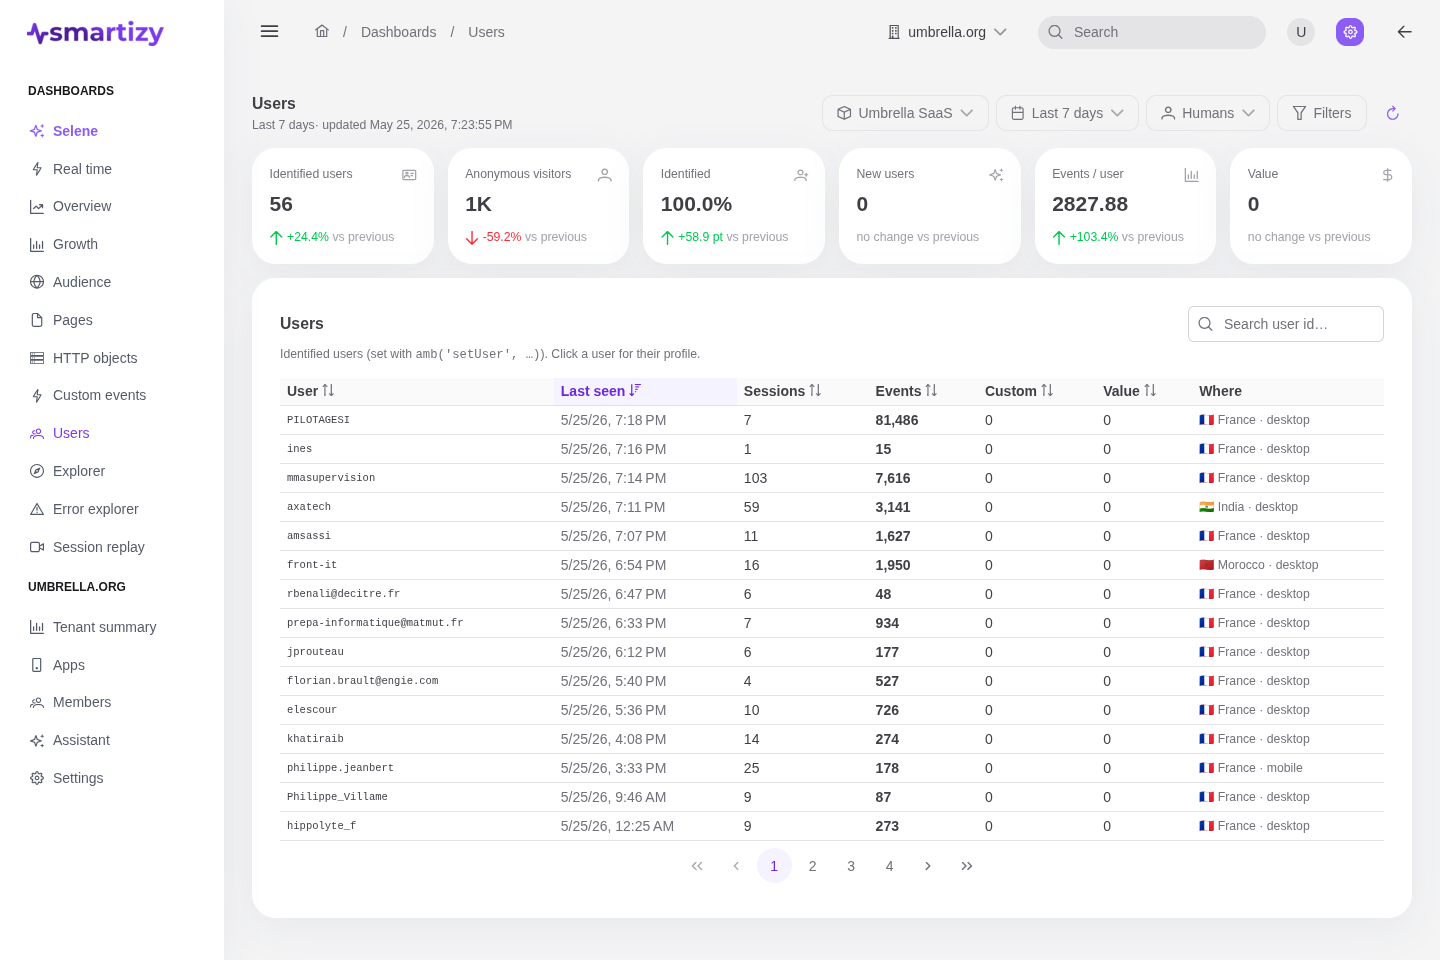This screenshot has height=960, width=1440.
Task: Go to page 2 of users
Action: coord(813,866)
